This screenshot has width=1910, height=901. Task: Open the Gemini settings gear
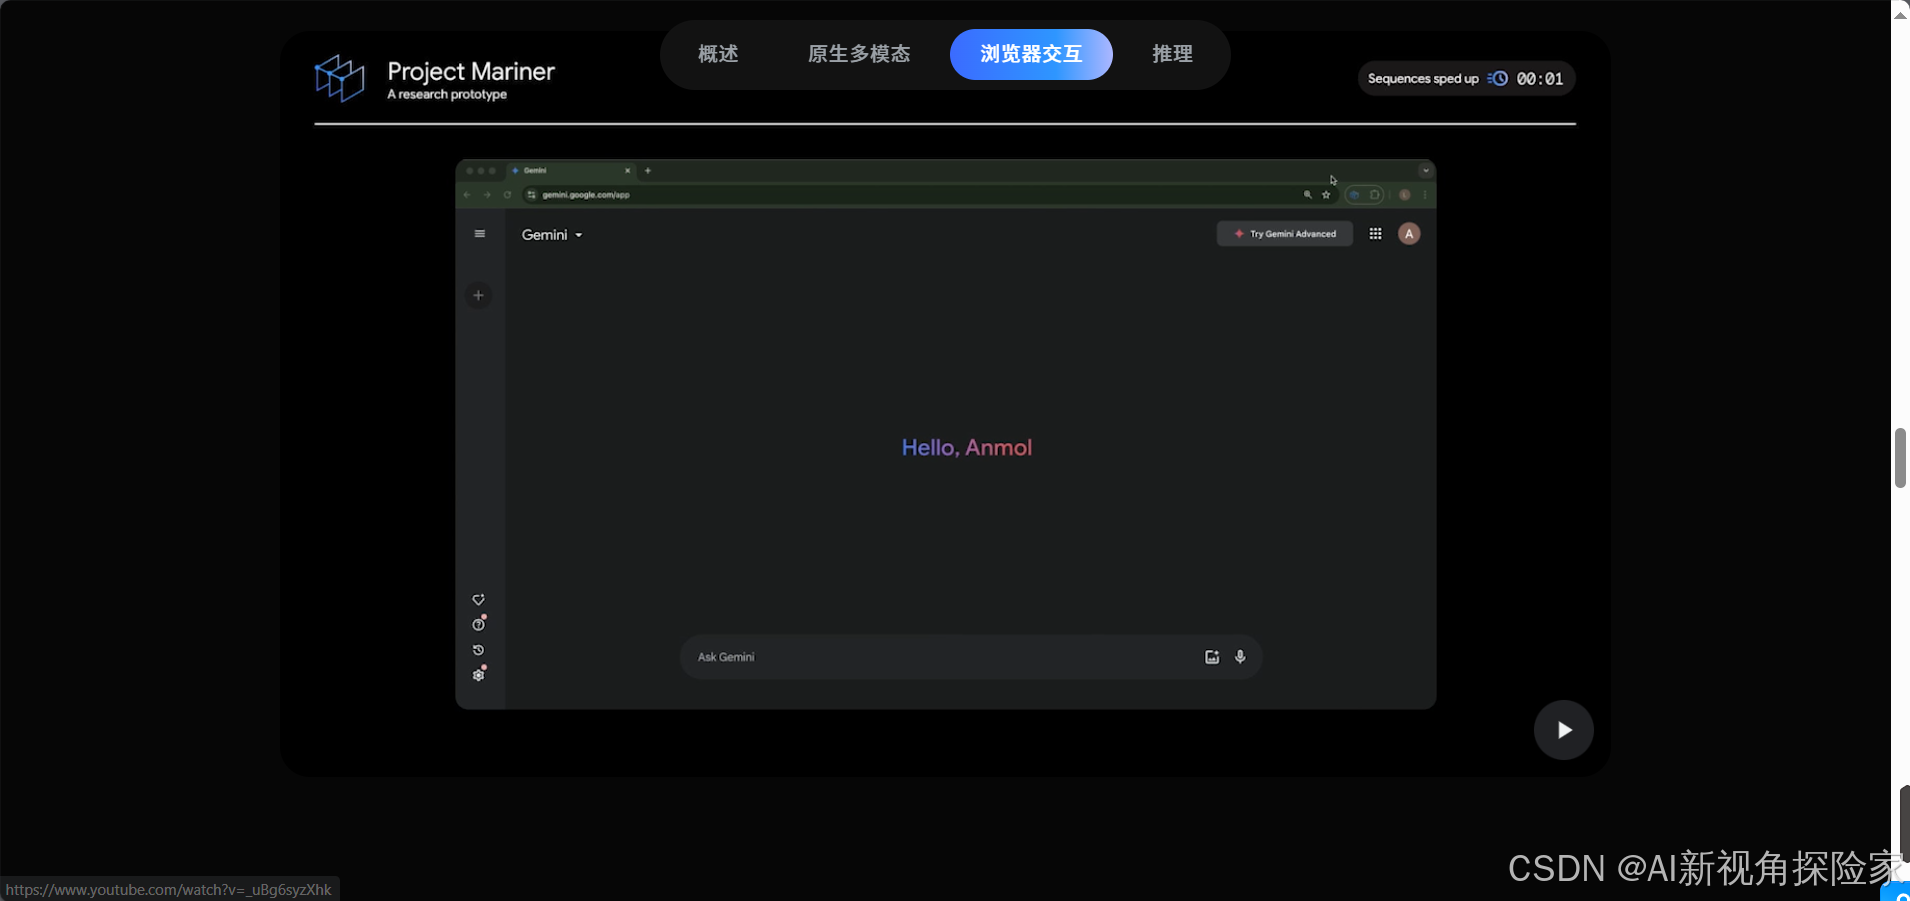tap(479, 675)
